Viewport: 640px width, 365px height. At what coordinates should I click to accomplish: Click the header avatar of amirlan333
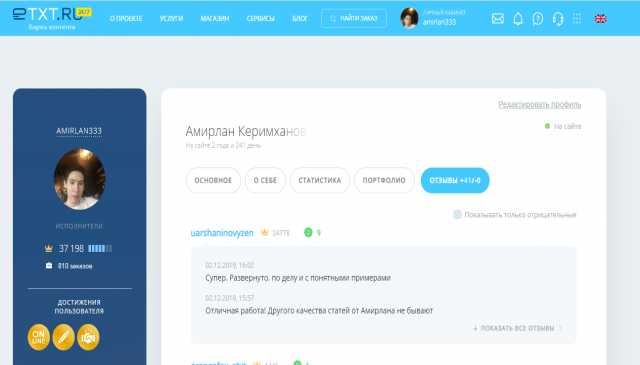[x=409, y=18]
